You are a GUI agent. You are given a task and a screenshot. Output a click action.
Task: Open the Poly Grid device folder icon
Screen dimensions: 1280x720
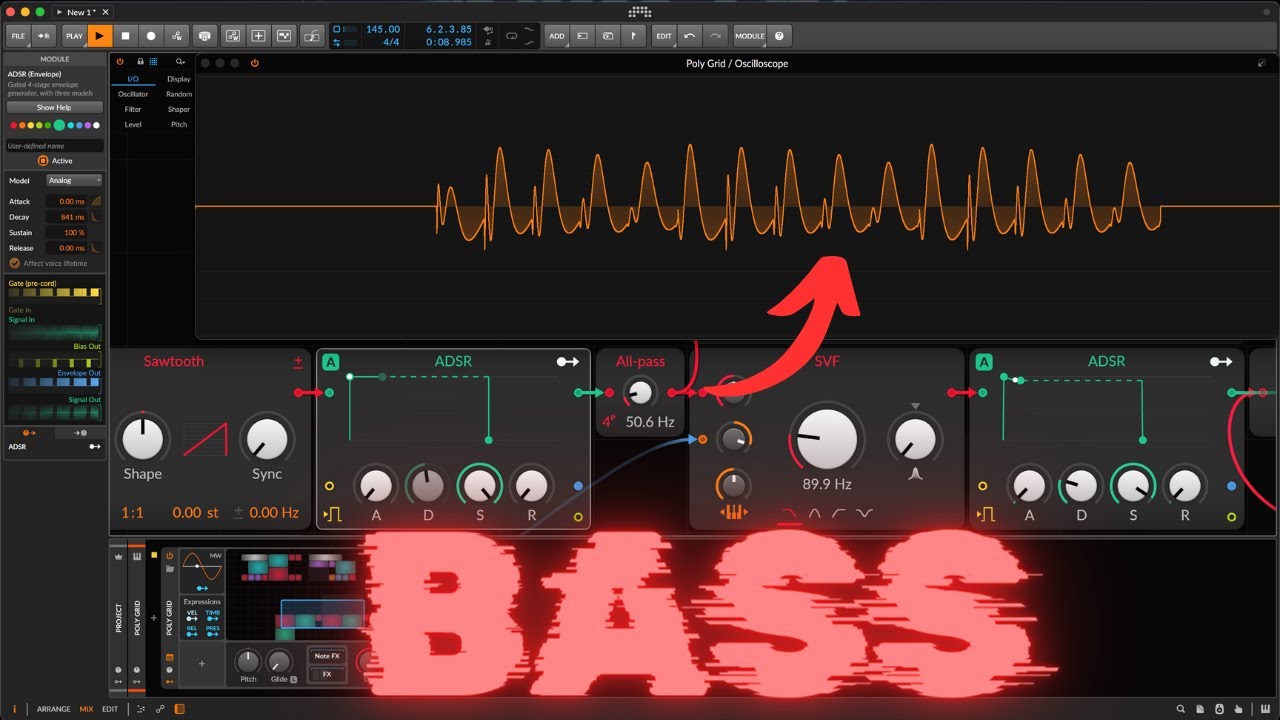point(169,568)
